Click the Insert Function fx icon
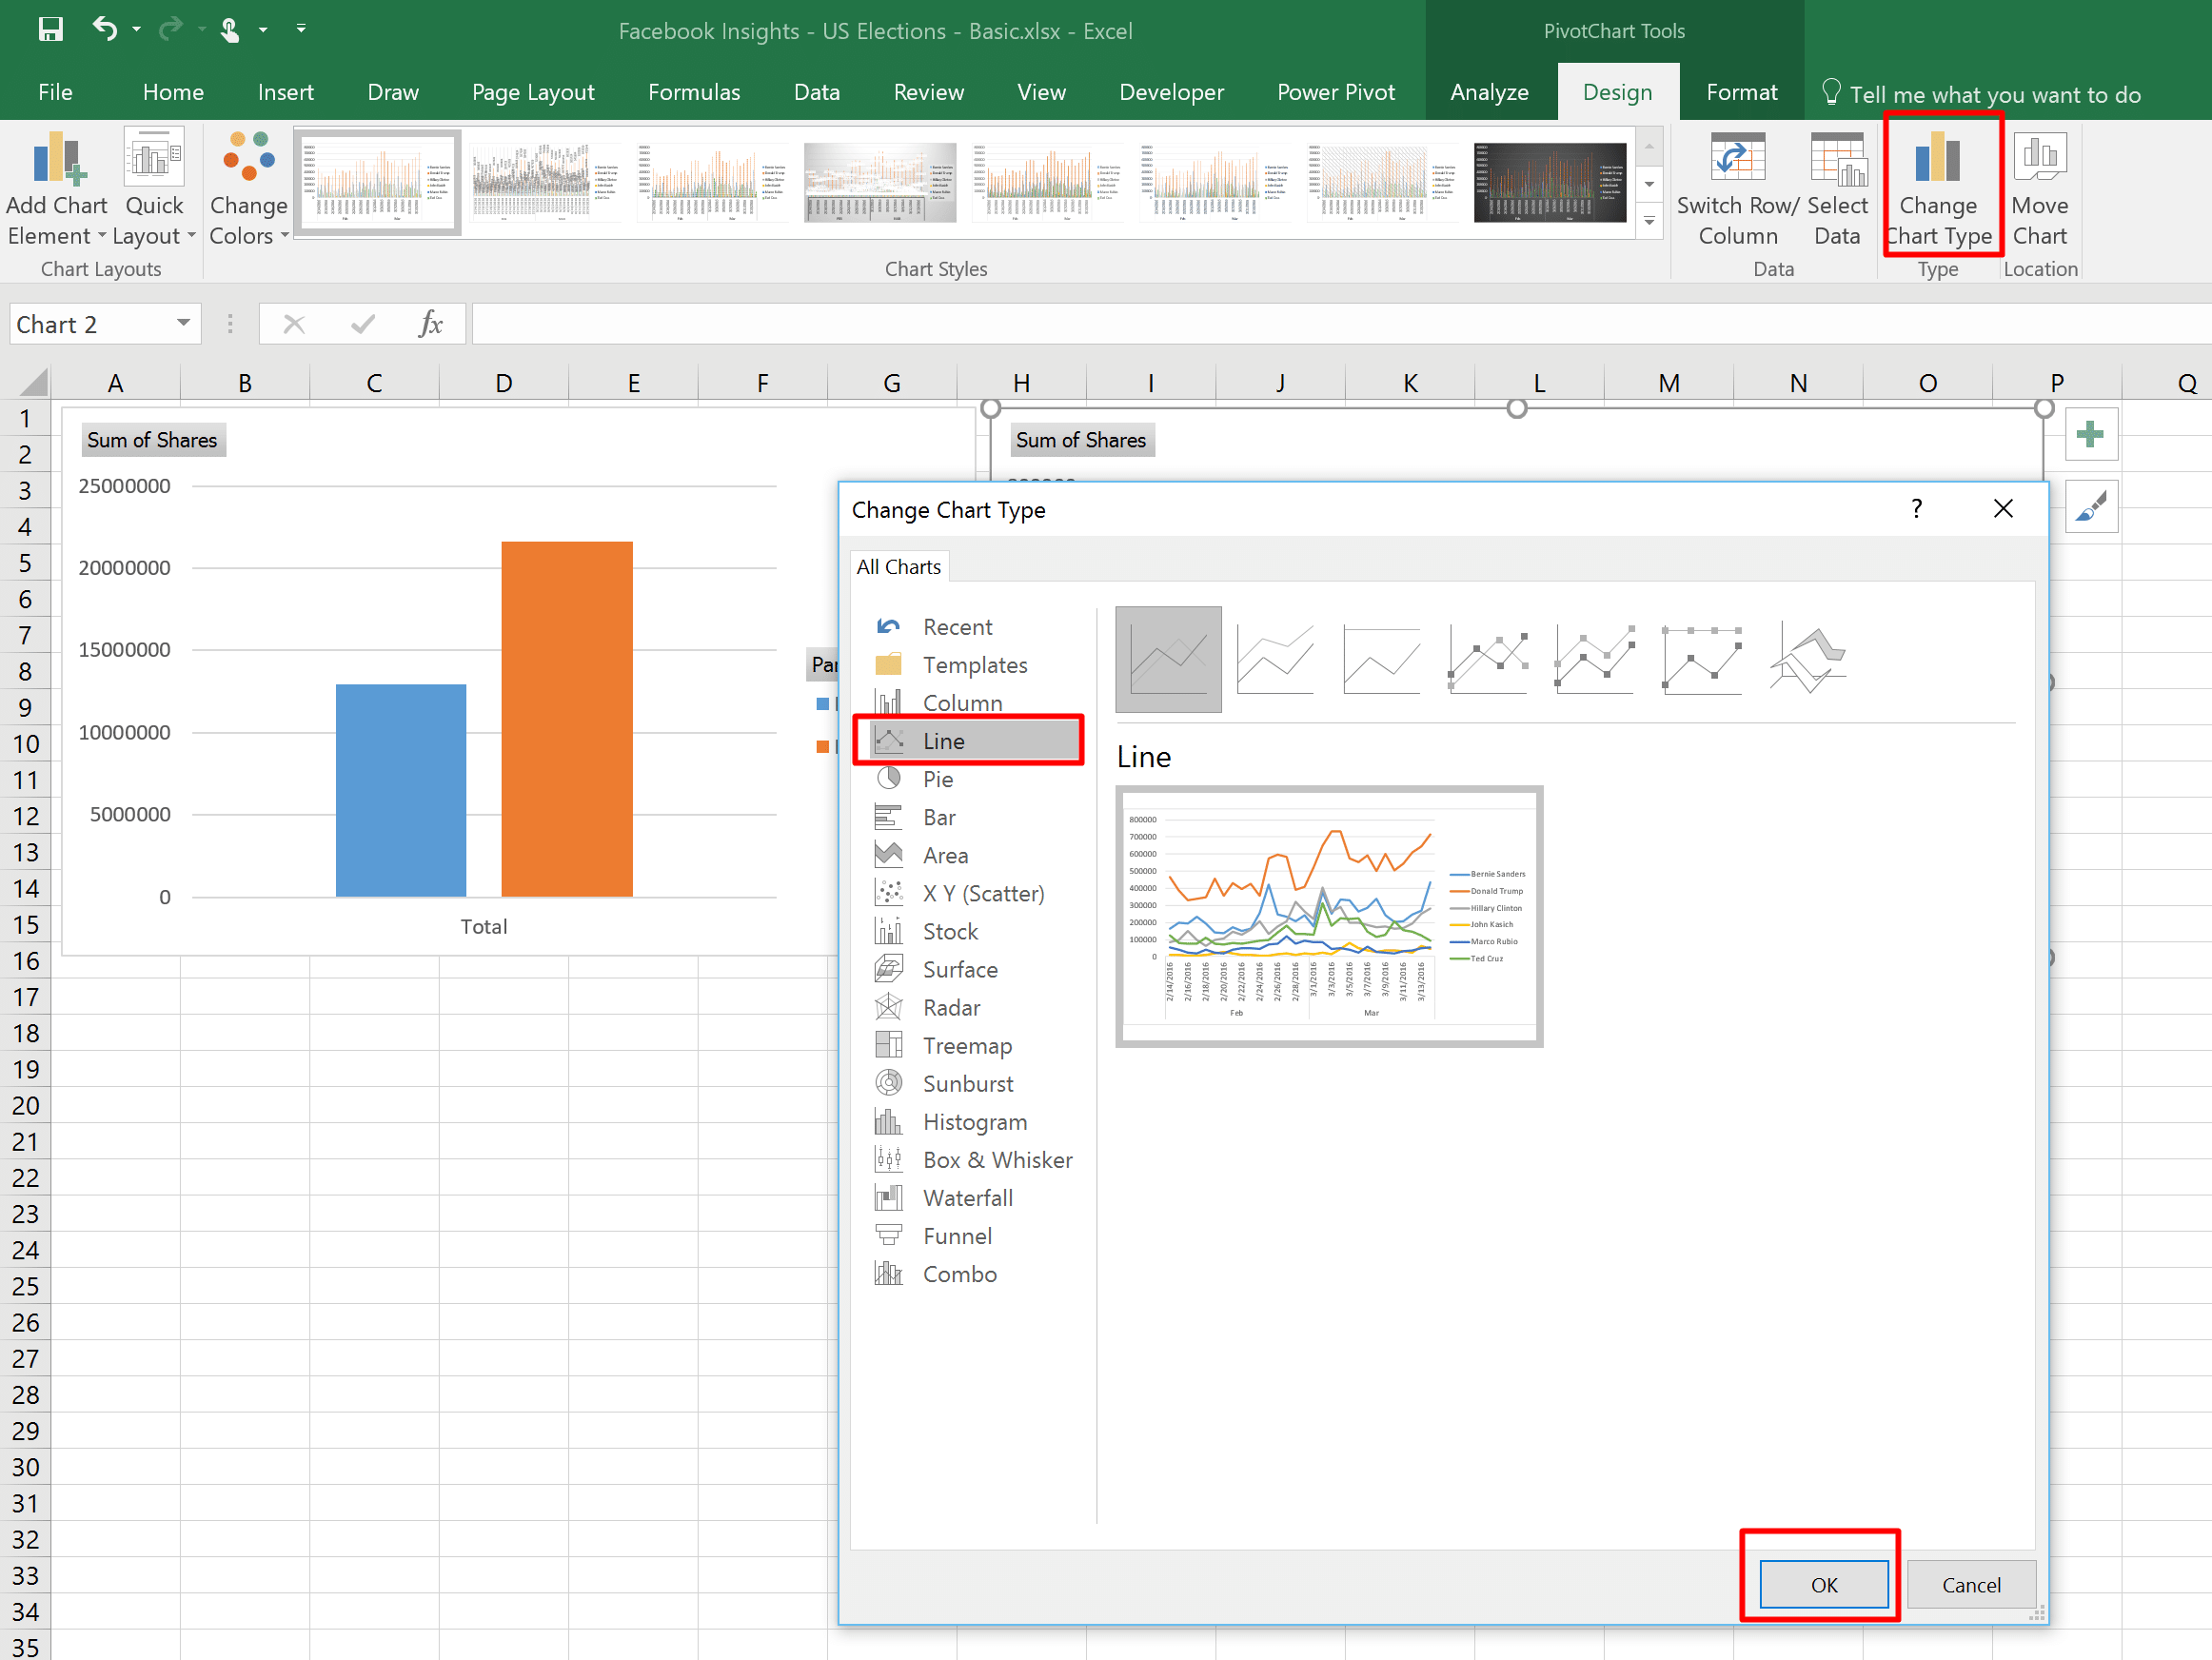This screenshot has width=2212, height=1660. point(431,324)
